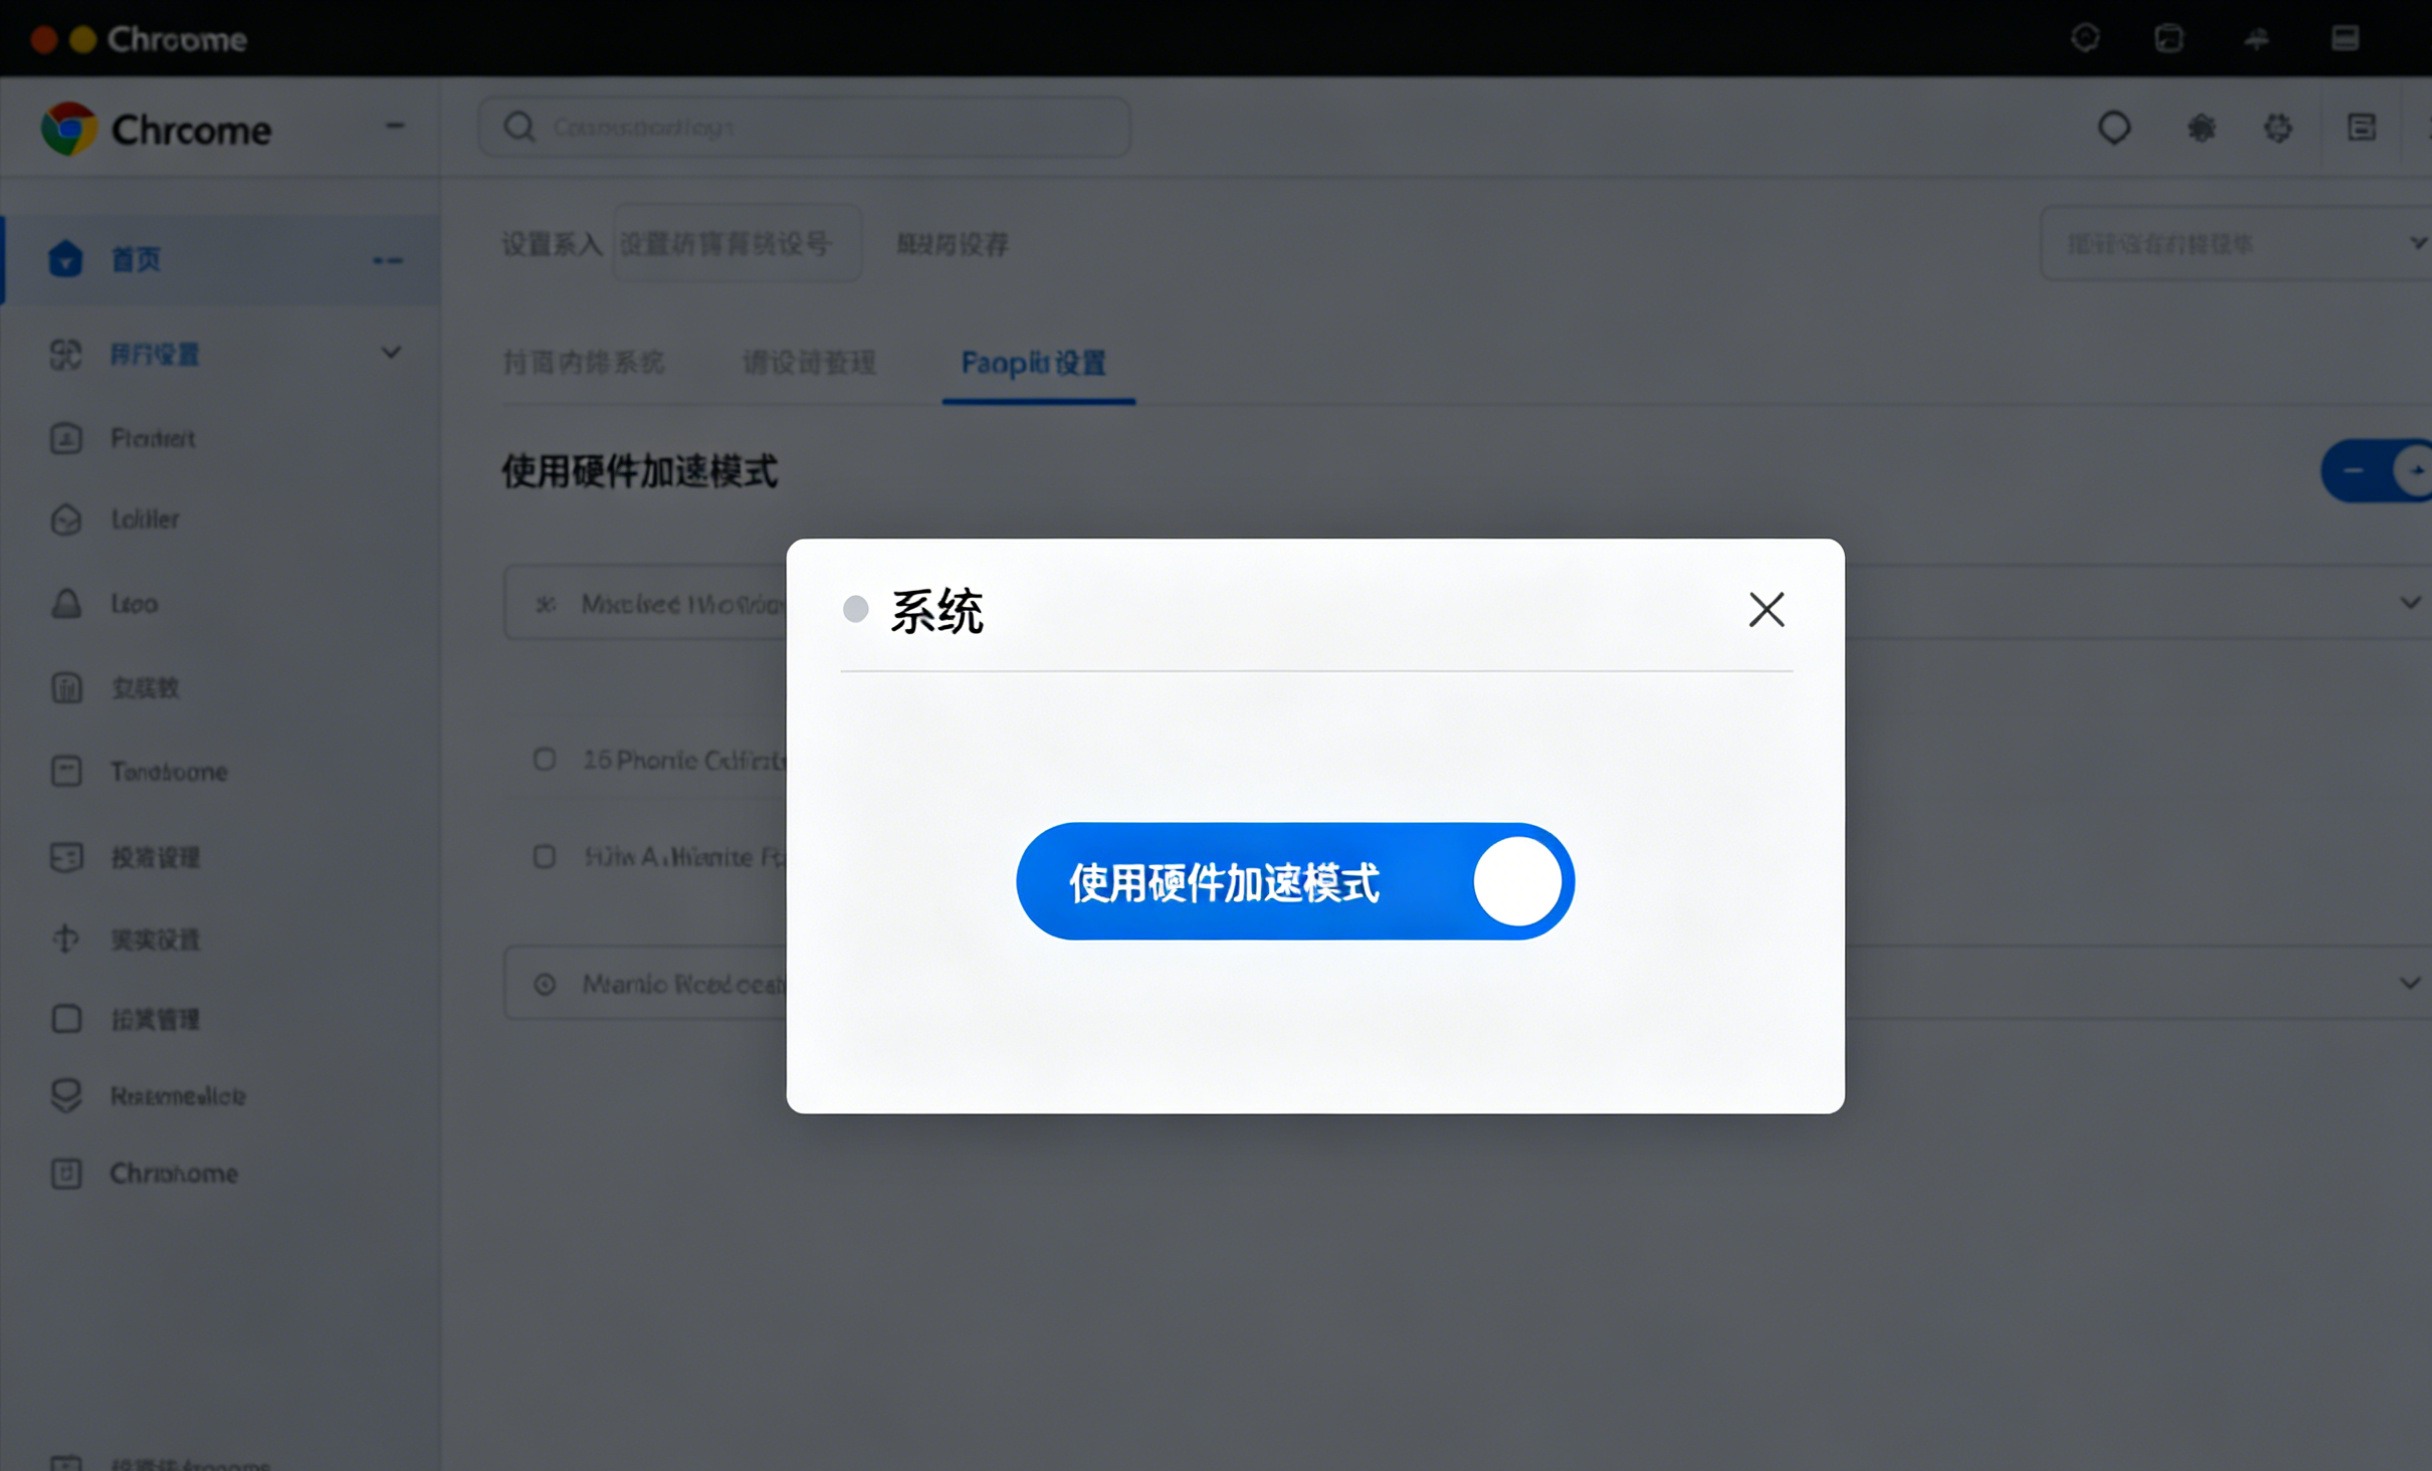Click the anchor-like icon in sidebar
The height and width of the screenshot is (1471, 2432).
[x=66, y=939]
